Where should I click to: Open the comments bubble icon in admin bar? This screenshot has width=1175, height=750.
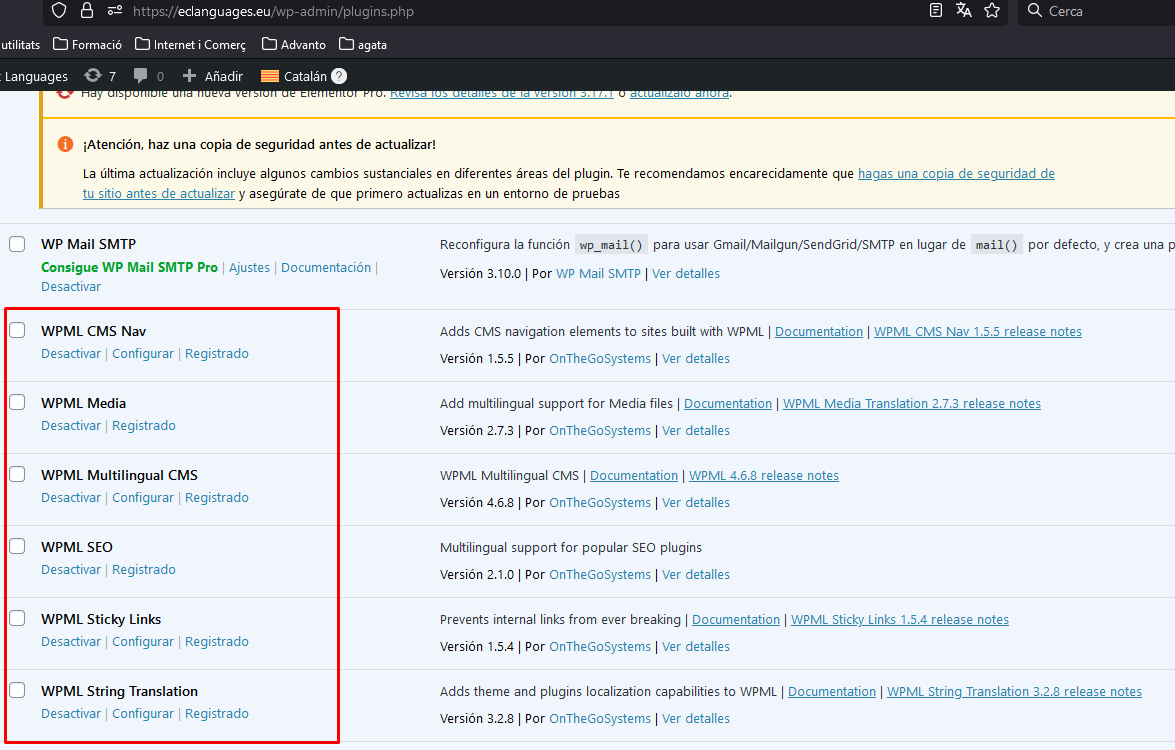click(140, 76)
